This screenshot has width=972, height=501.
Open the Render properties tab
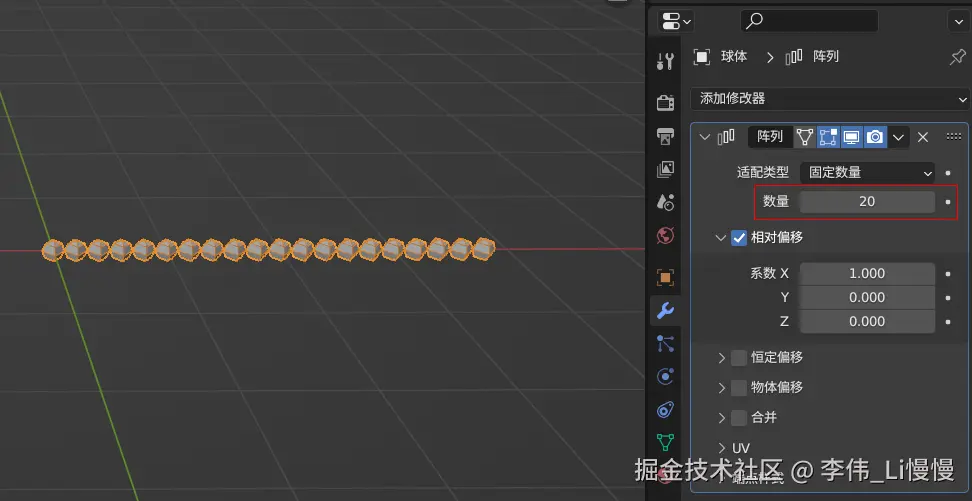point(665,102)
